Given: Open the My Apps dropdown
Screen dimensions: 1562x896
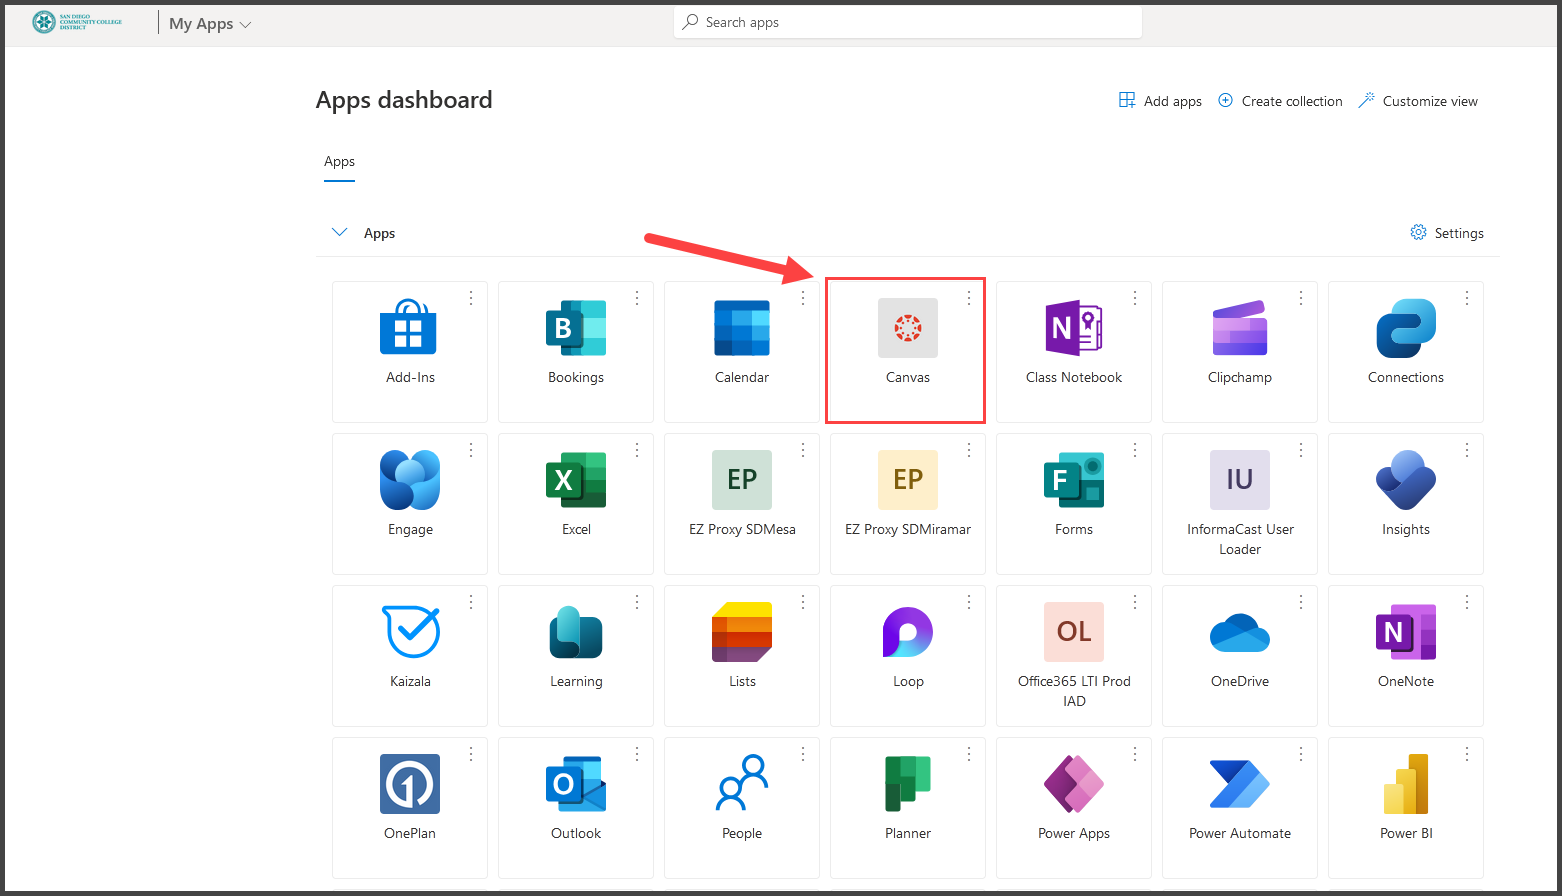Looking at the screenshot, I should click(x=209, y=23).
